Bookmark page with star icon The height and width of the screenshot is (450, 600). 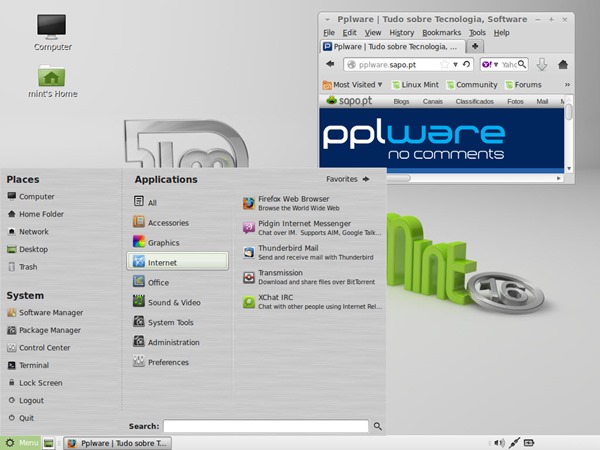[444, 64]
